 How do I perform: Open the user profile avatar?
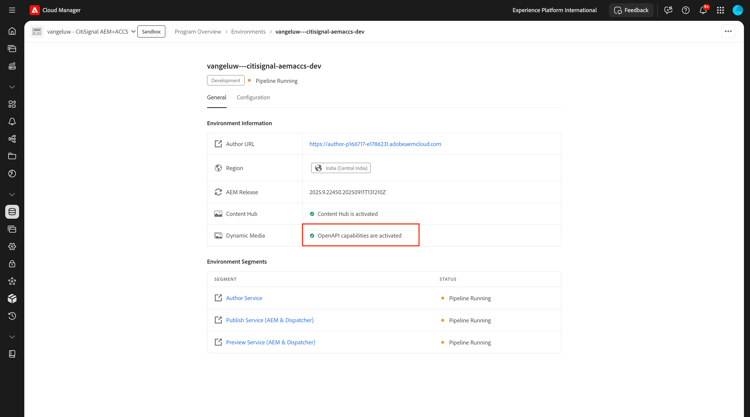point(738,10)
